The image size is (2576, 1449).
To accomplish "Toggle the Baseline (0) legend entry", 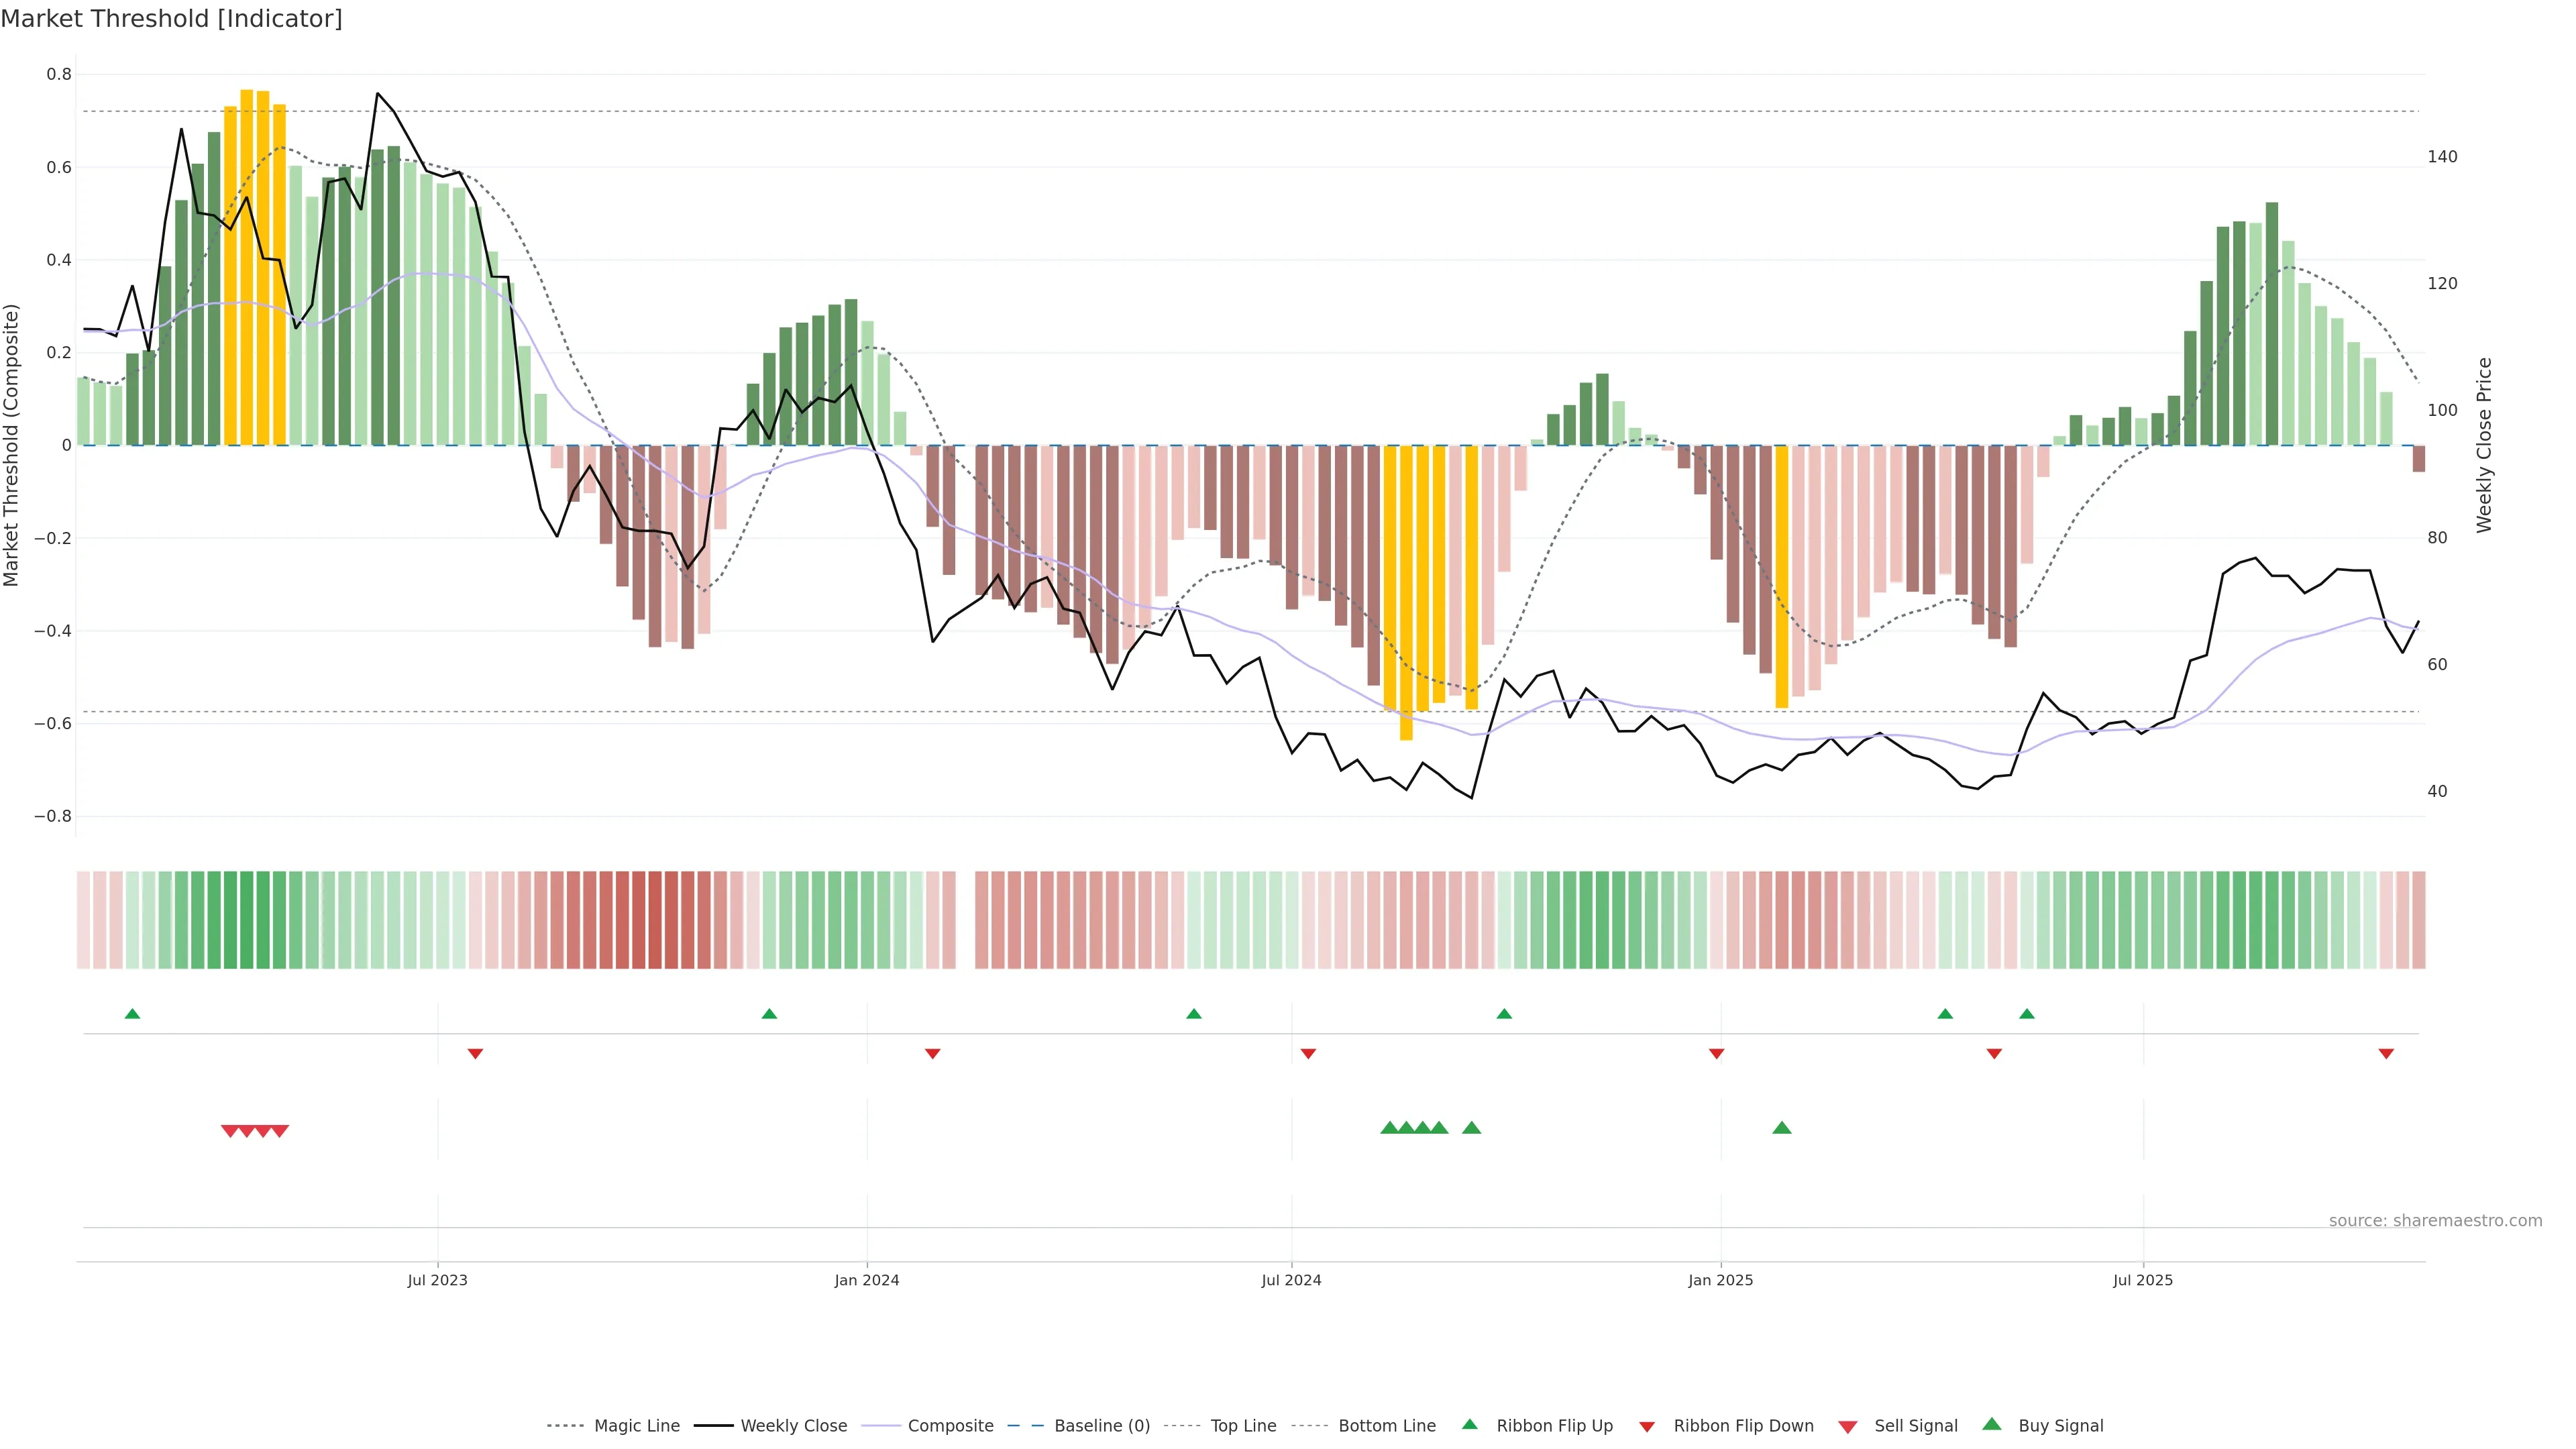I will (1101, 1426).
